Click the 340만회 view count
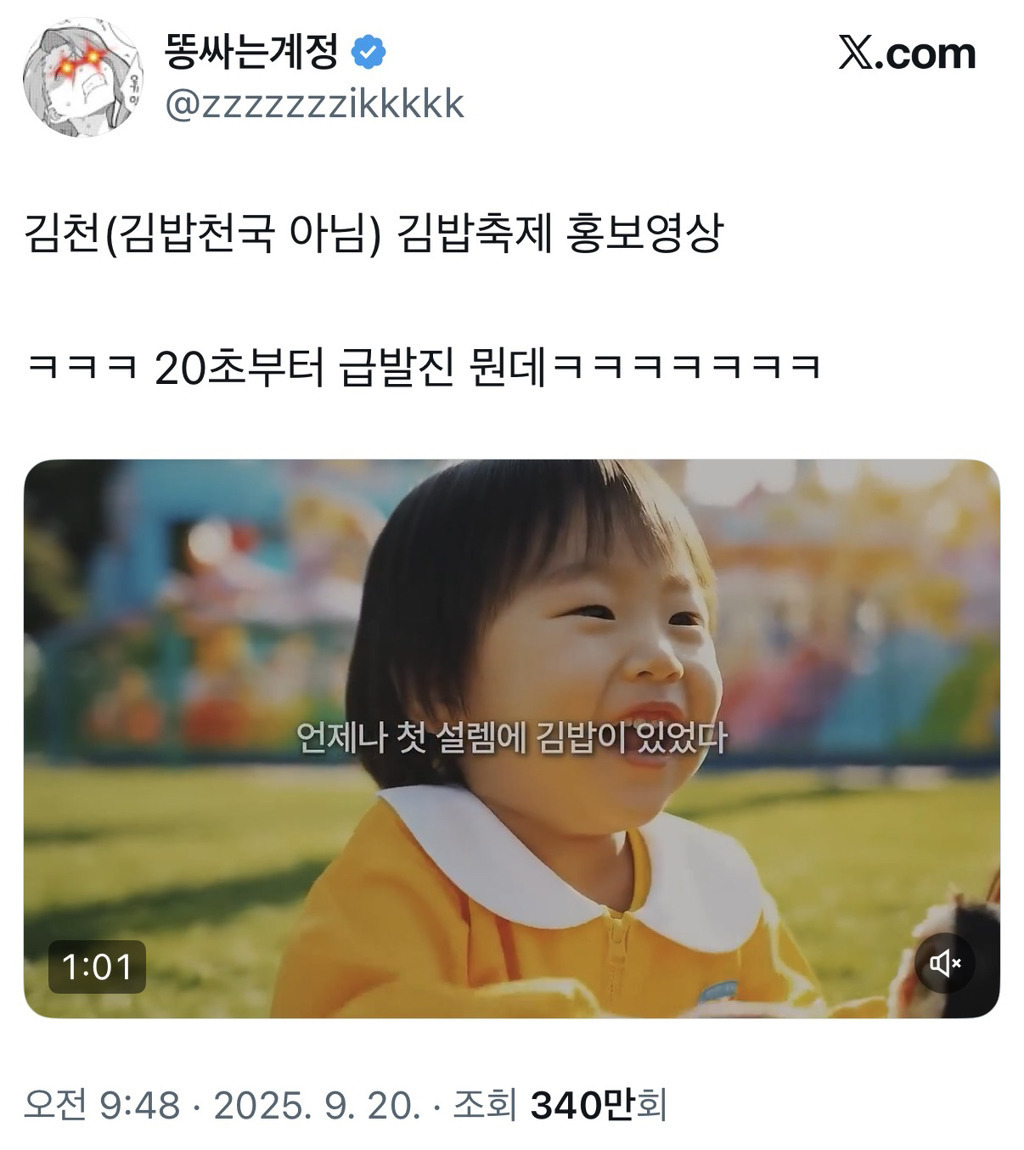Viewport: 1024px width, 1150px height. [599, 1105]
